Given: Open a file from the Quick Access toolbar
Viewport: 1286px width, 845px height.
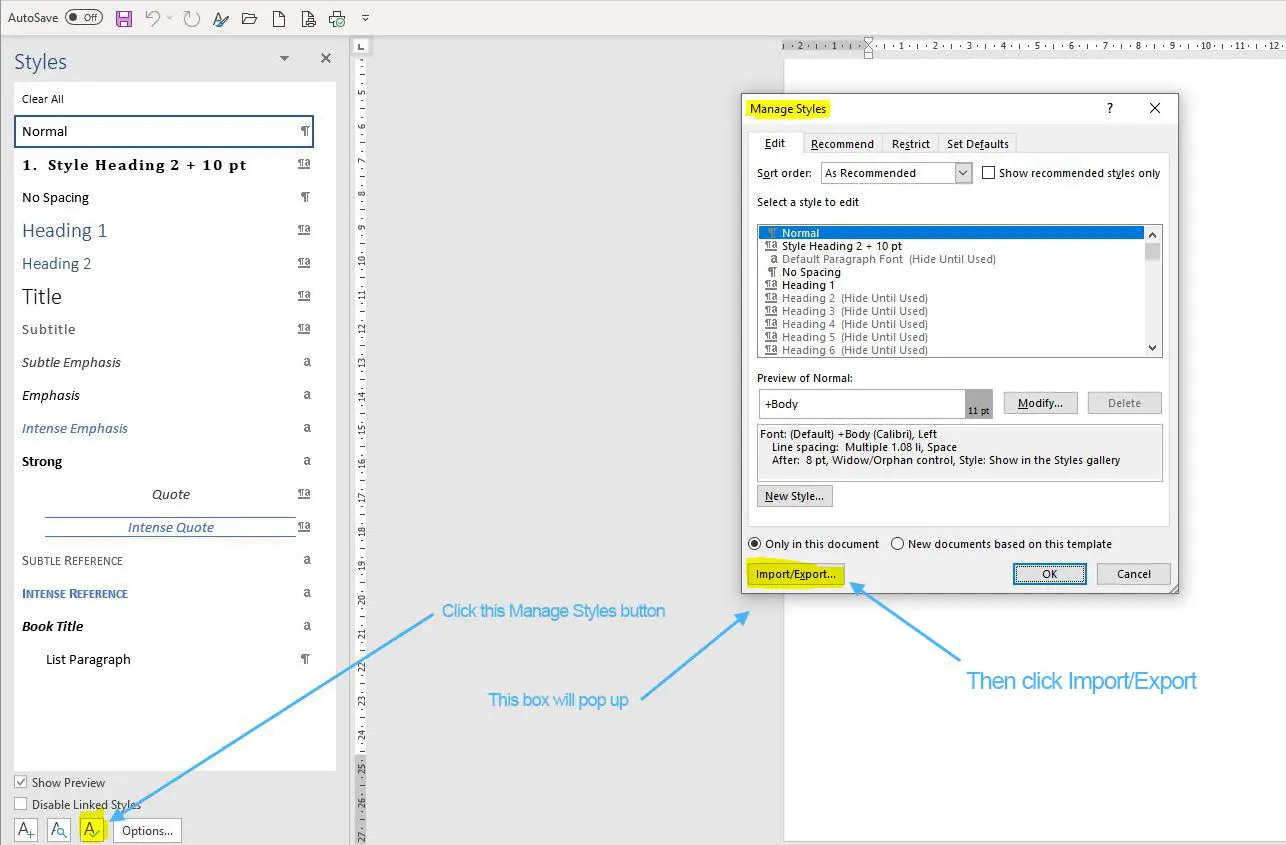Looking at the screenshot, I should point(249,17).
